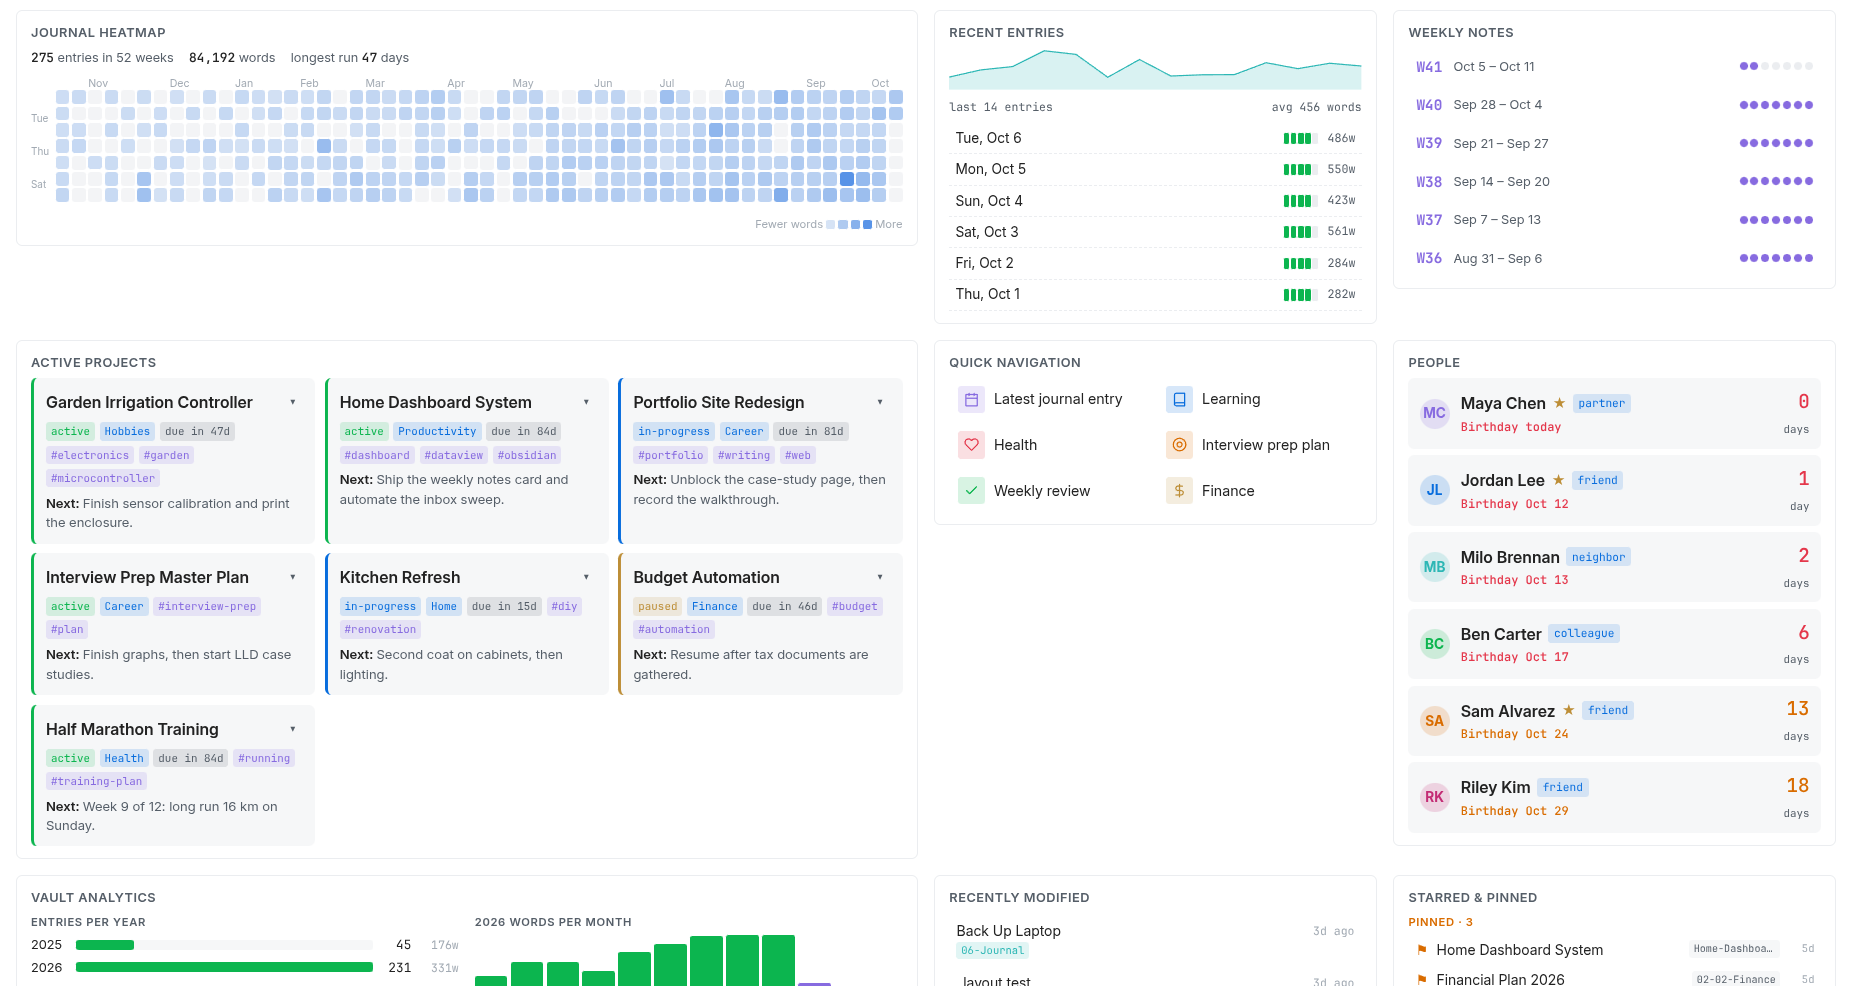Click the 2026 entries per year bar
The width and height of the screenshot is (1853, 986).
(x=224, y=967)
